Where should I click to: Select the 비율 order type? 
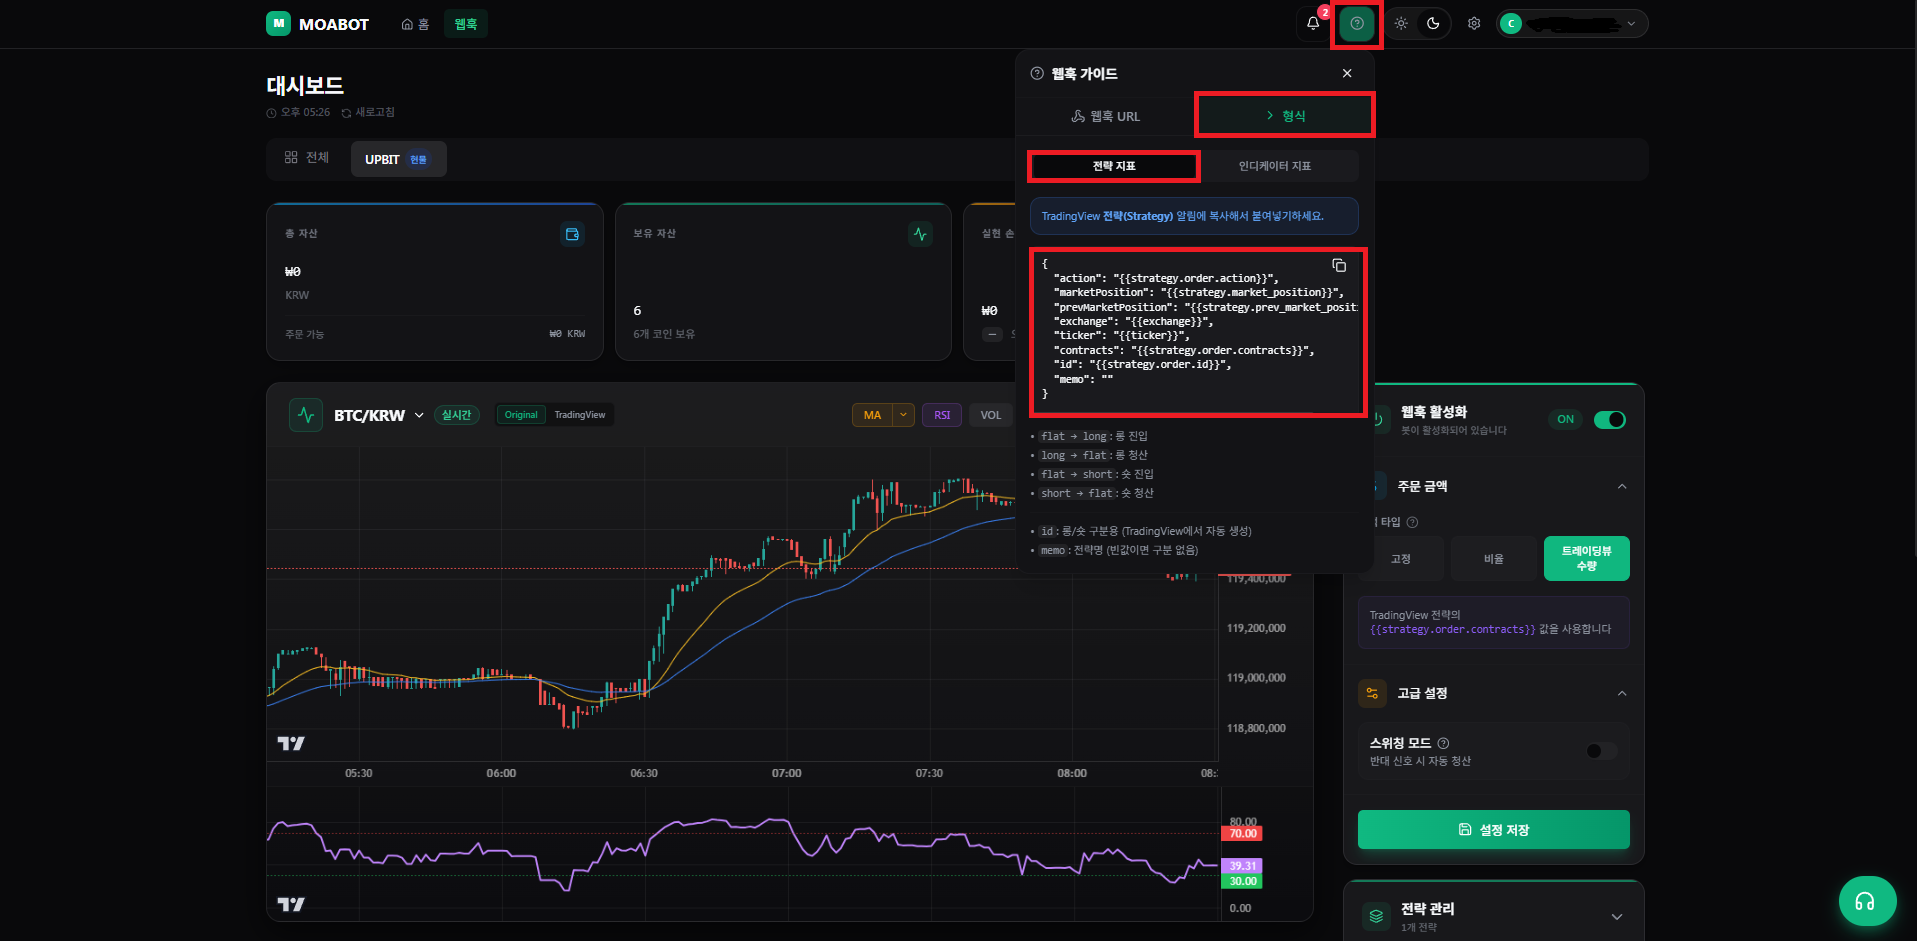tap(1494, 559)
